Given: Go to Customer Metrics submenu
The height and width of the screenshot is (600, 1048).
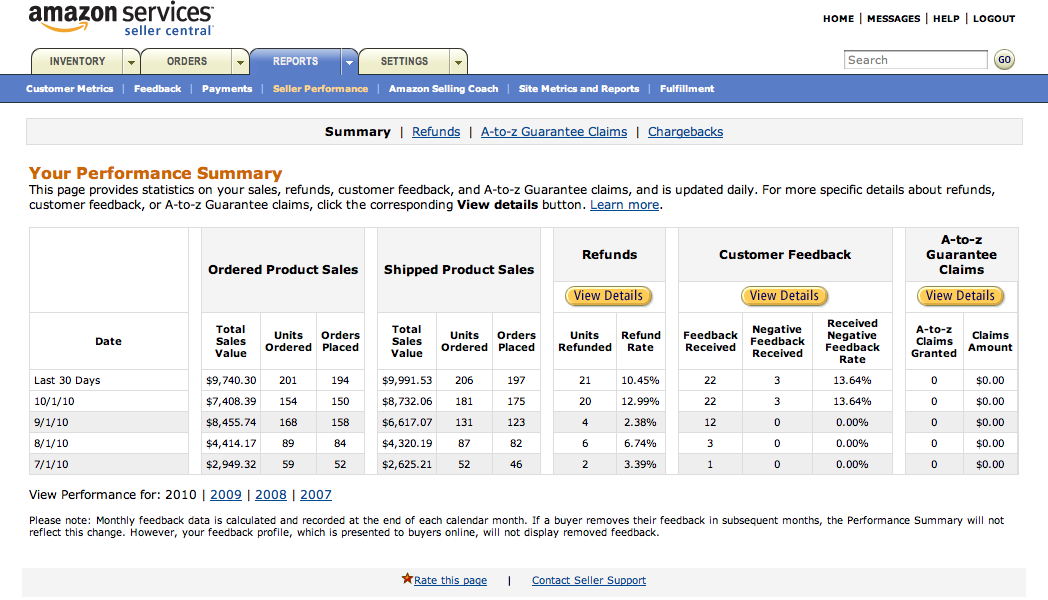Looking at the screenshot, I should pos(70,89).
